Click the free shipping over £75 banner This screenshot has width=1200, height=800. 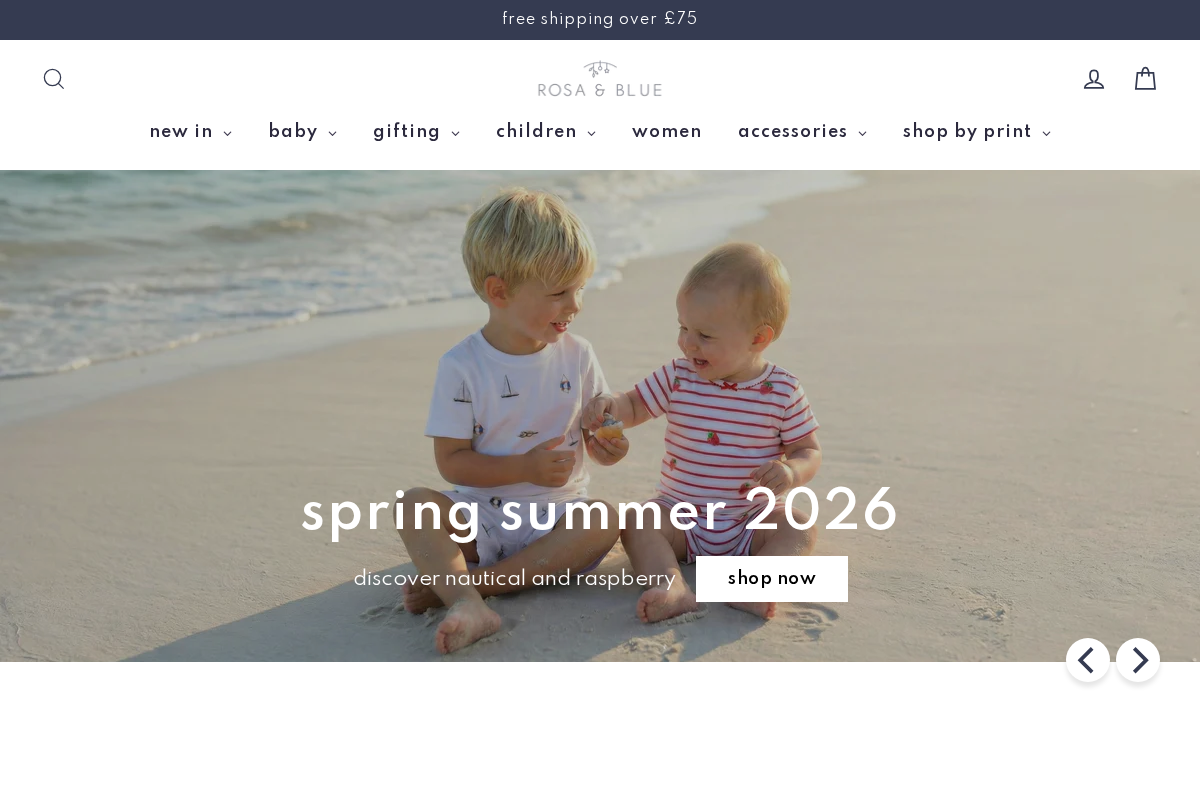(600, 19)
